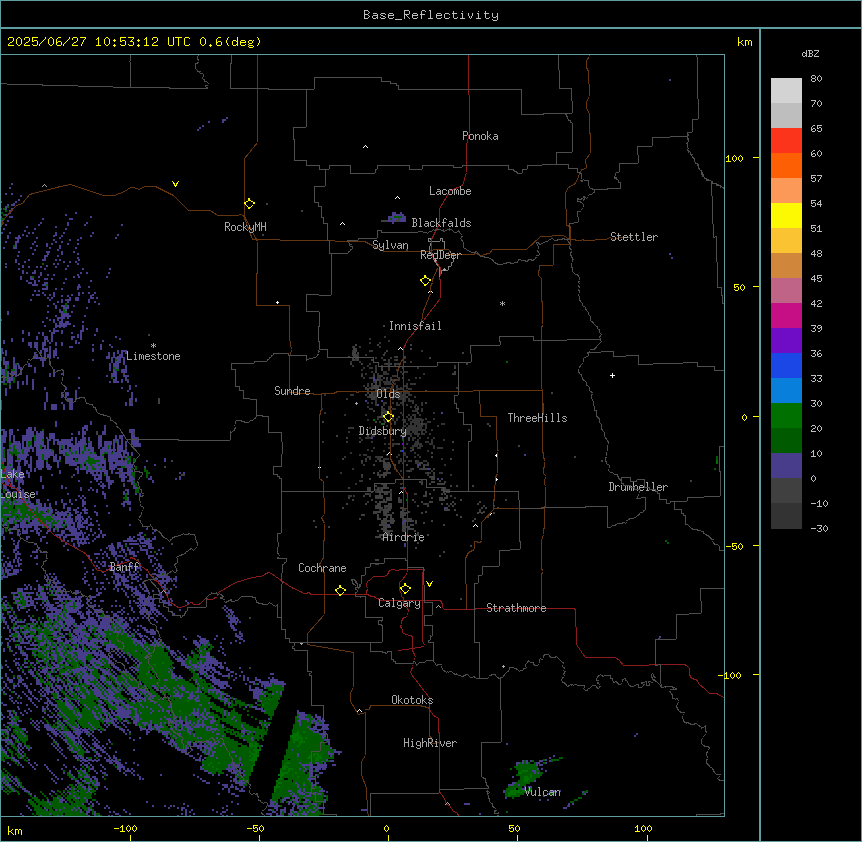Click the Lacombe city label

(450, 191)
